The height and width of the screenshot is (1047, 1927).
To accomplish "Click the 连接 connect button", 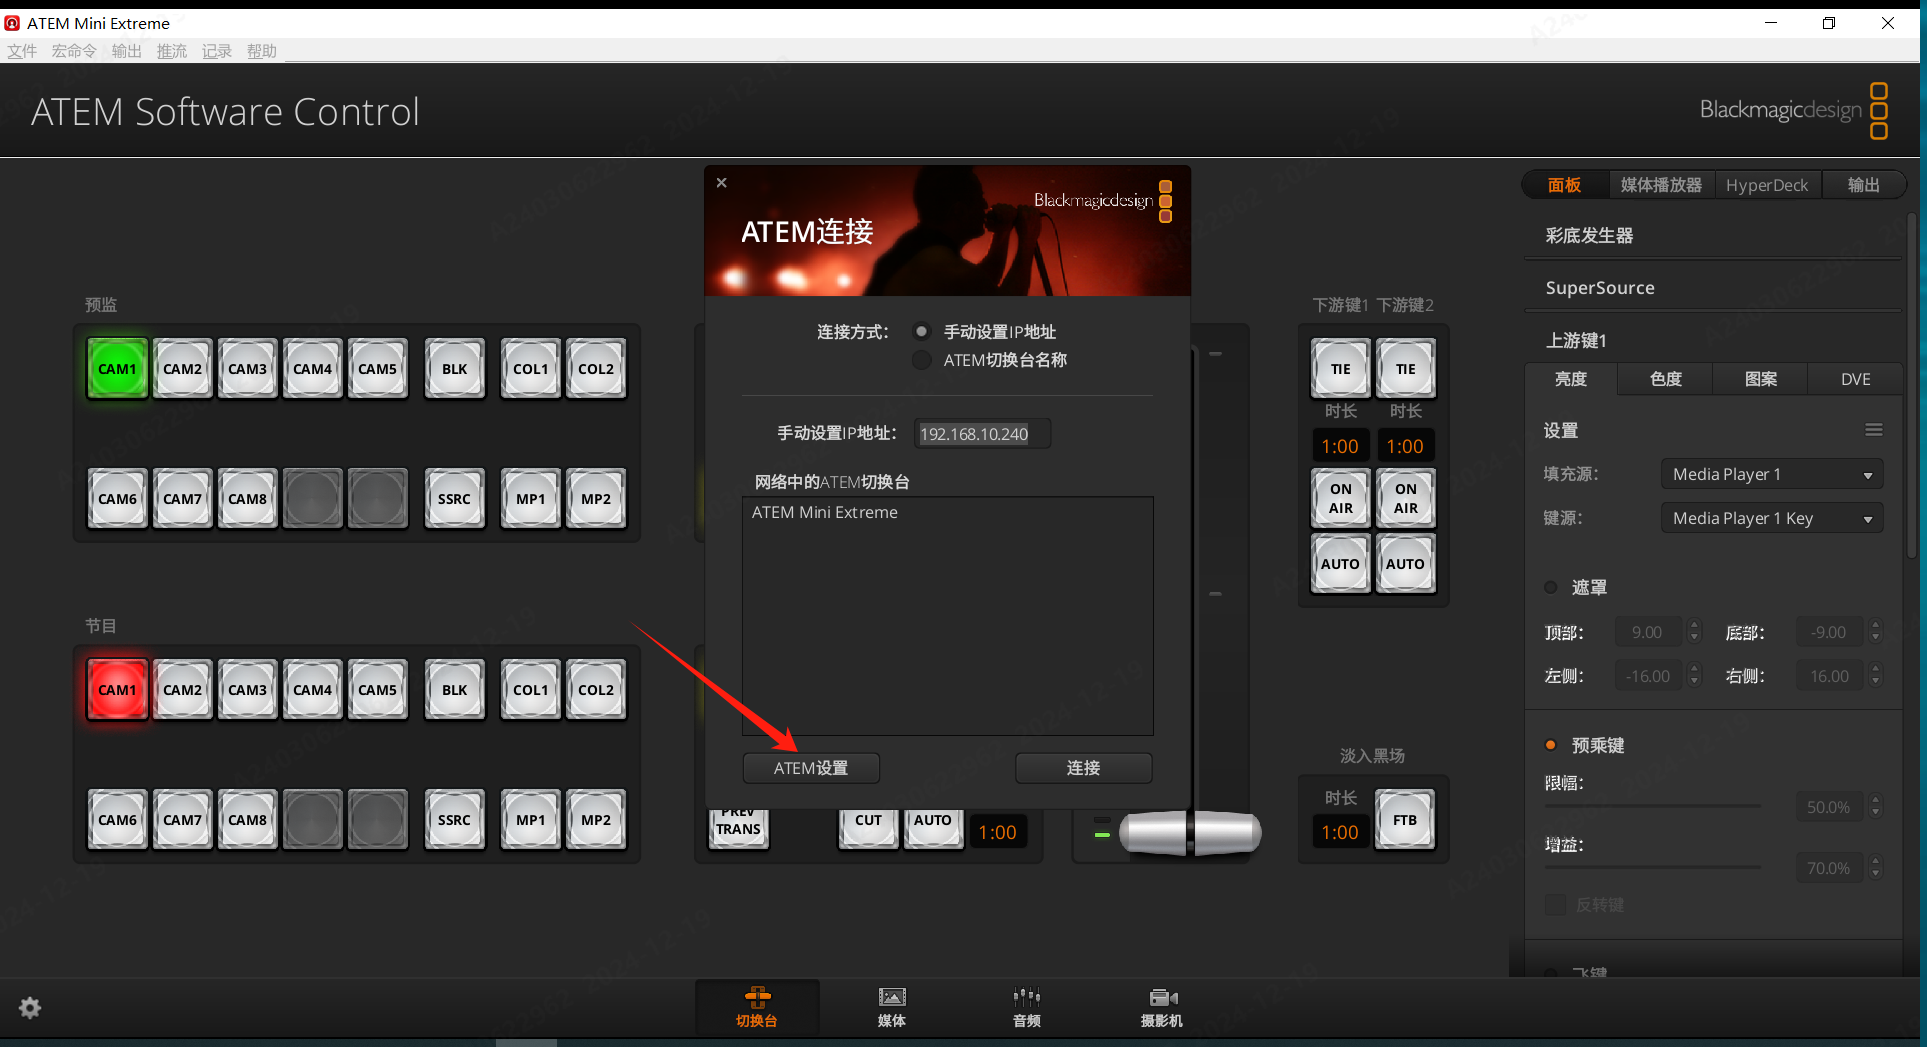I will click(1083, 768).
